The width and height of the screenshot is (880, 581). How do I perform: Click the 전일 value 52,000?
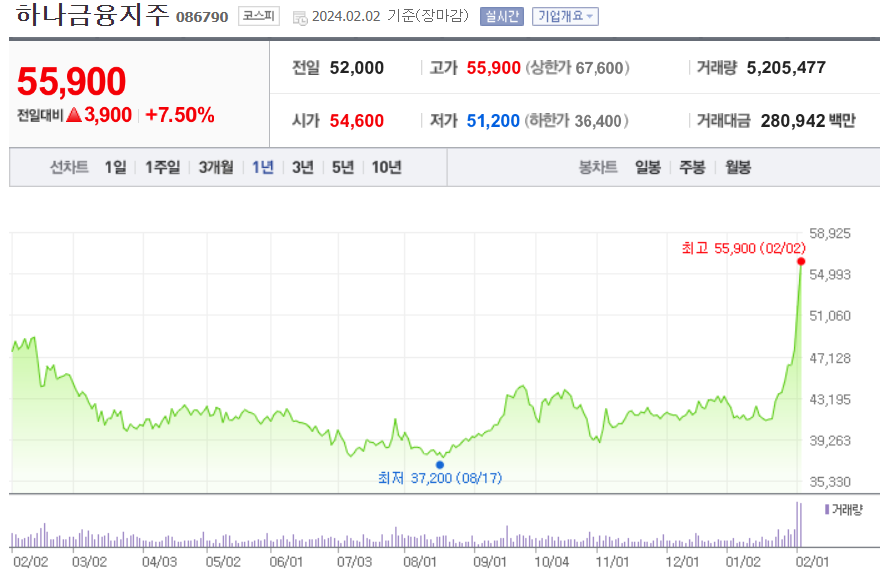coord(356,68)
